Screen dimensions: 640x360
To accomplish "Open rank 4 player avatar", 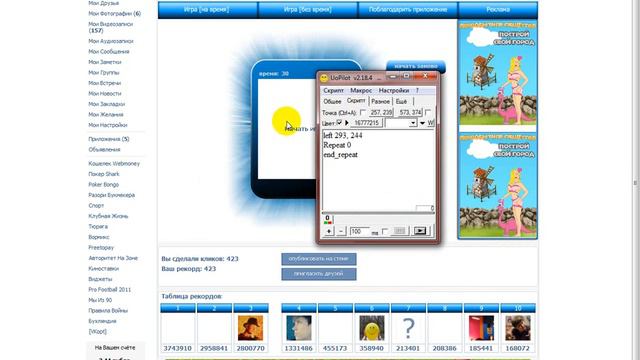I will point(299,328).
